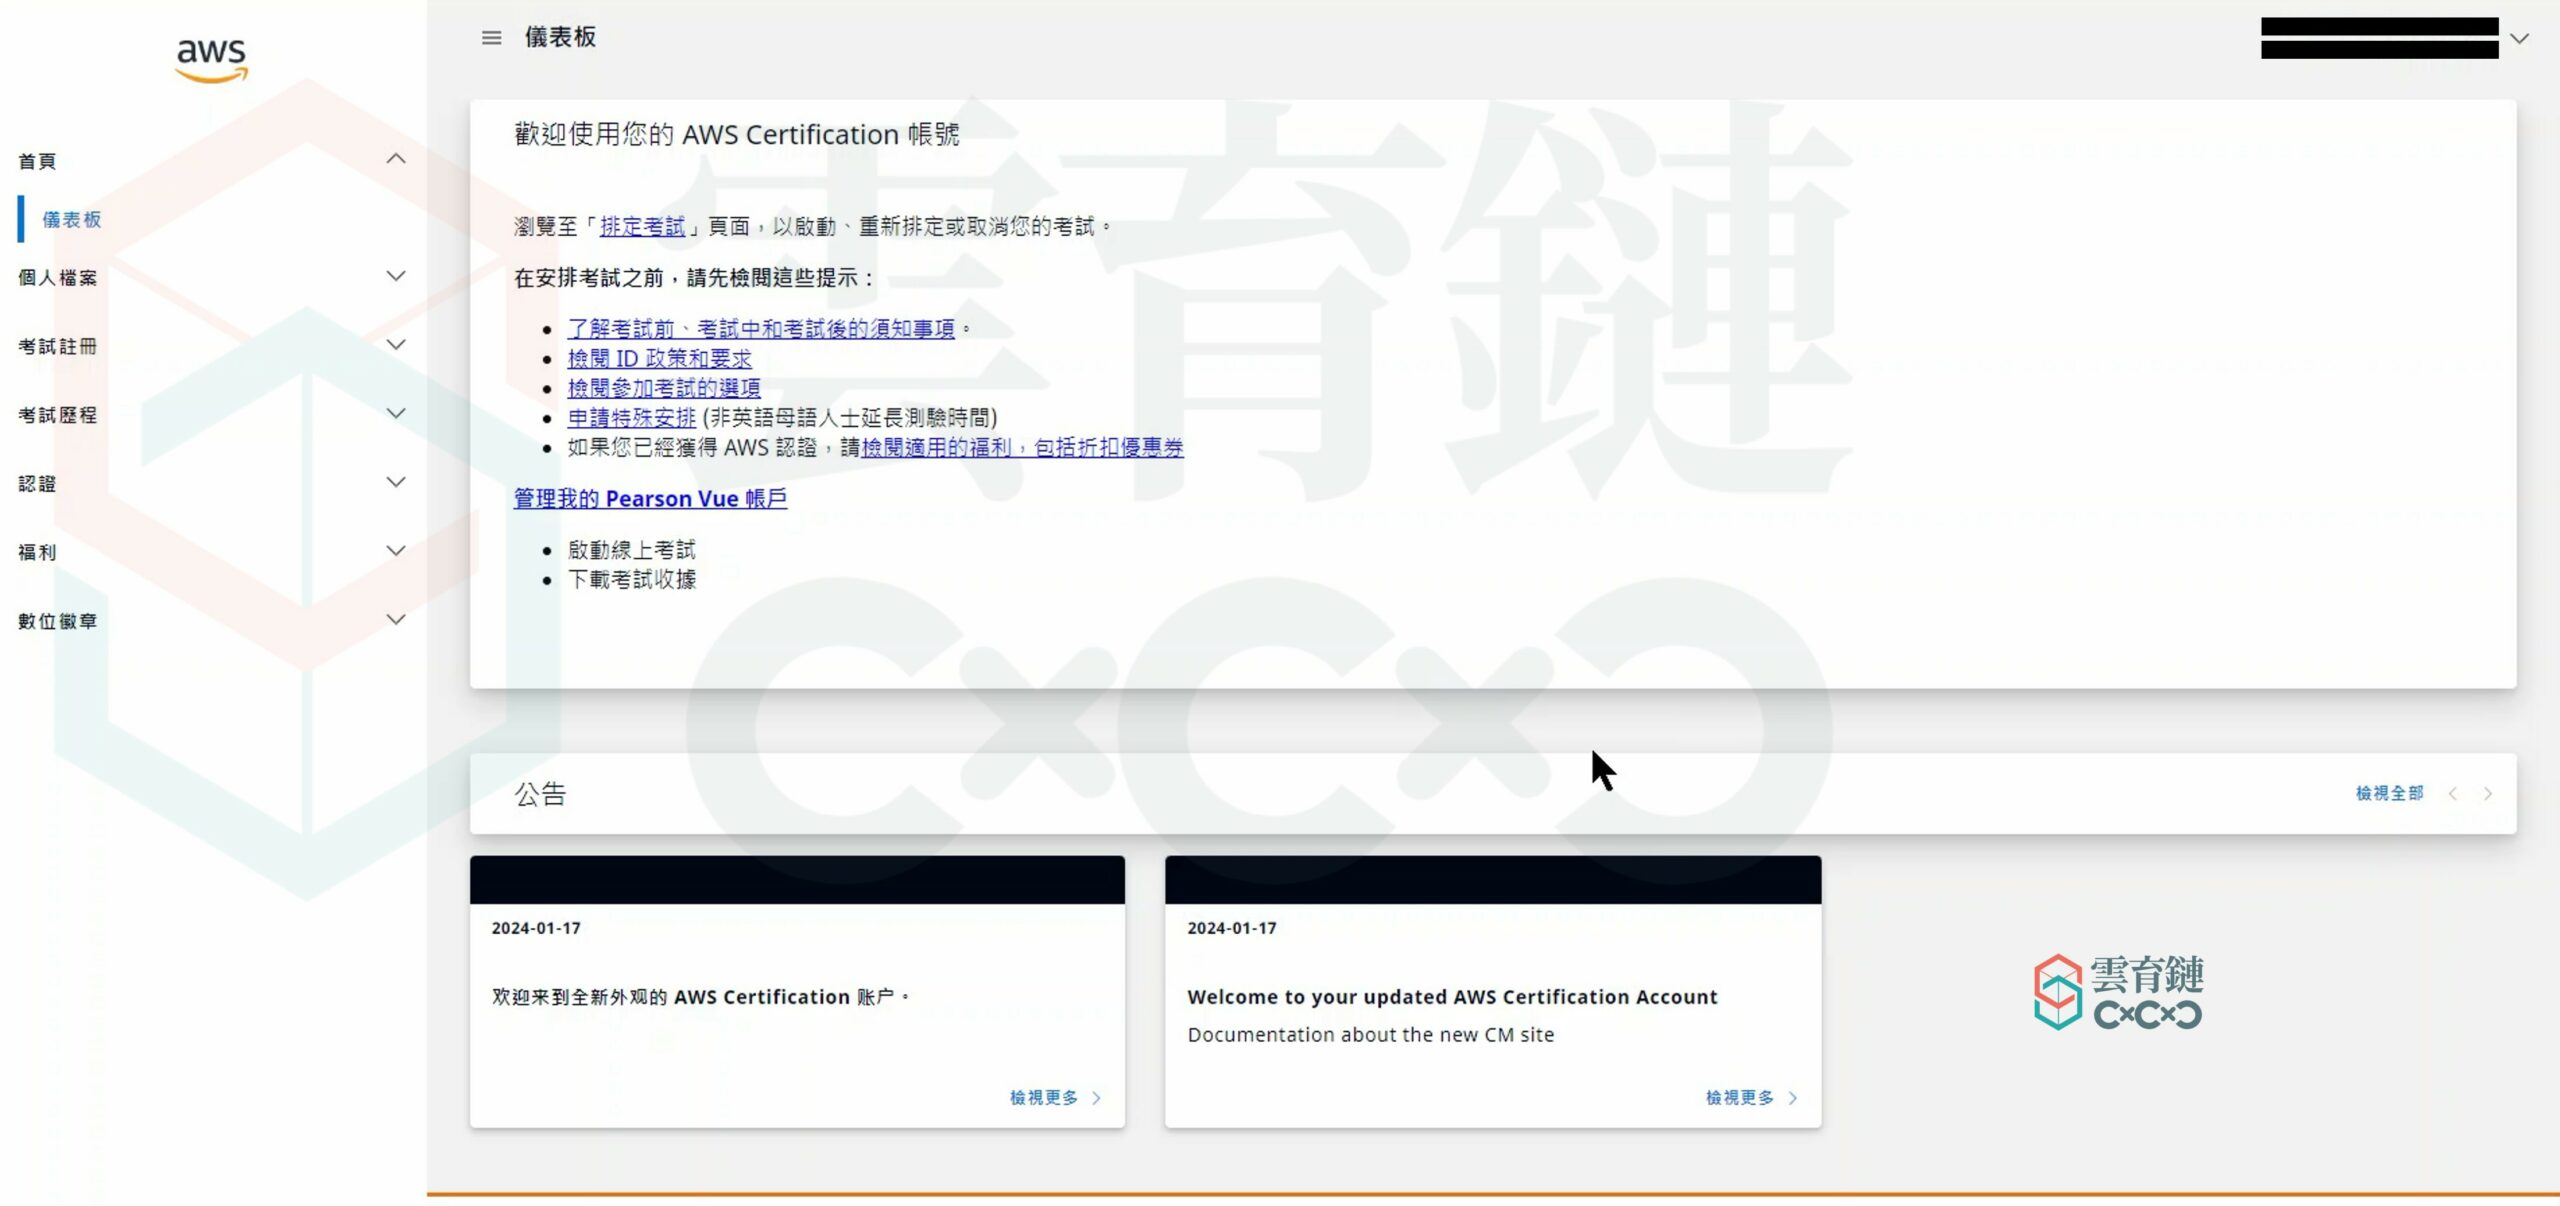Viewport: 2560px width, 1206px height.
Task: Go to previous announcement with left arrow
Action: tap(2452, 794)
